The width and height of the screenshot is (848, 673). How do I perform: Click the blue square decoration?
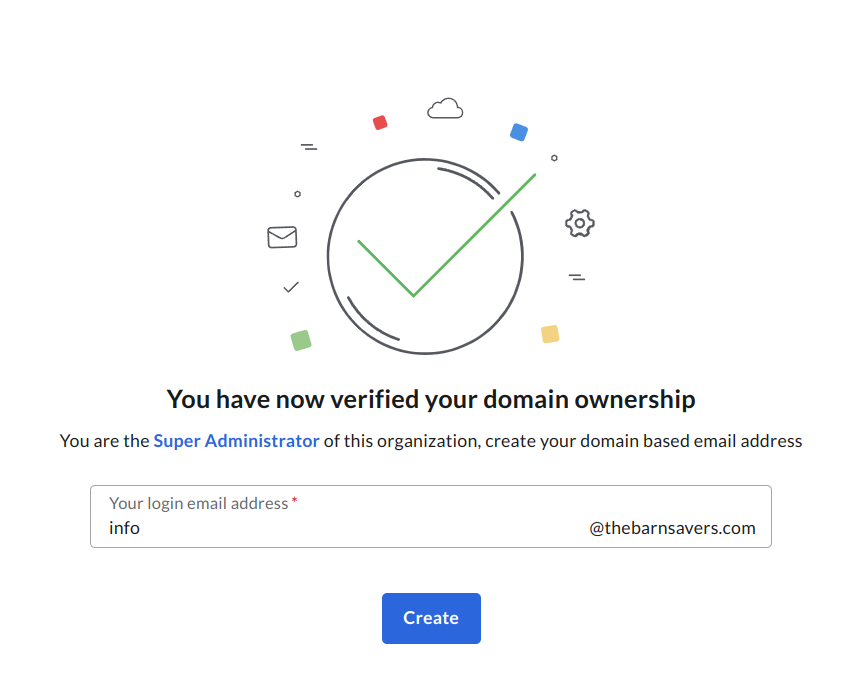coord(519,132)
